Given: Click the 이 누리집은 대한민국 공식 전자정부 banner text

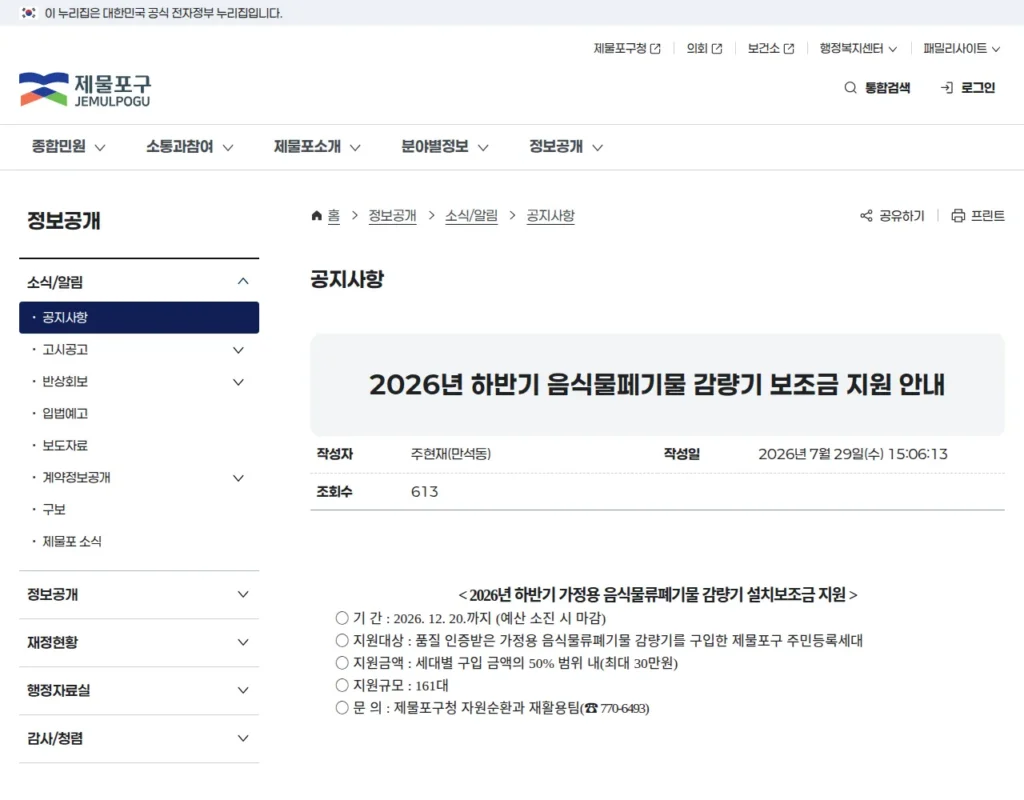Looking at the screenshot, I should [163, 13].
